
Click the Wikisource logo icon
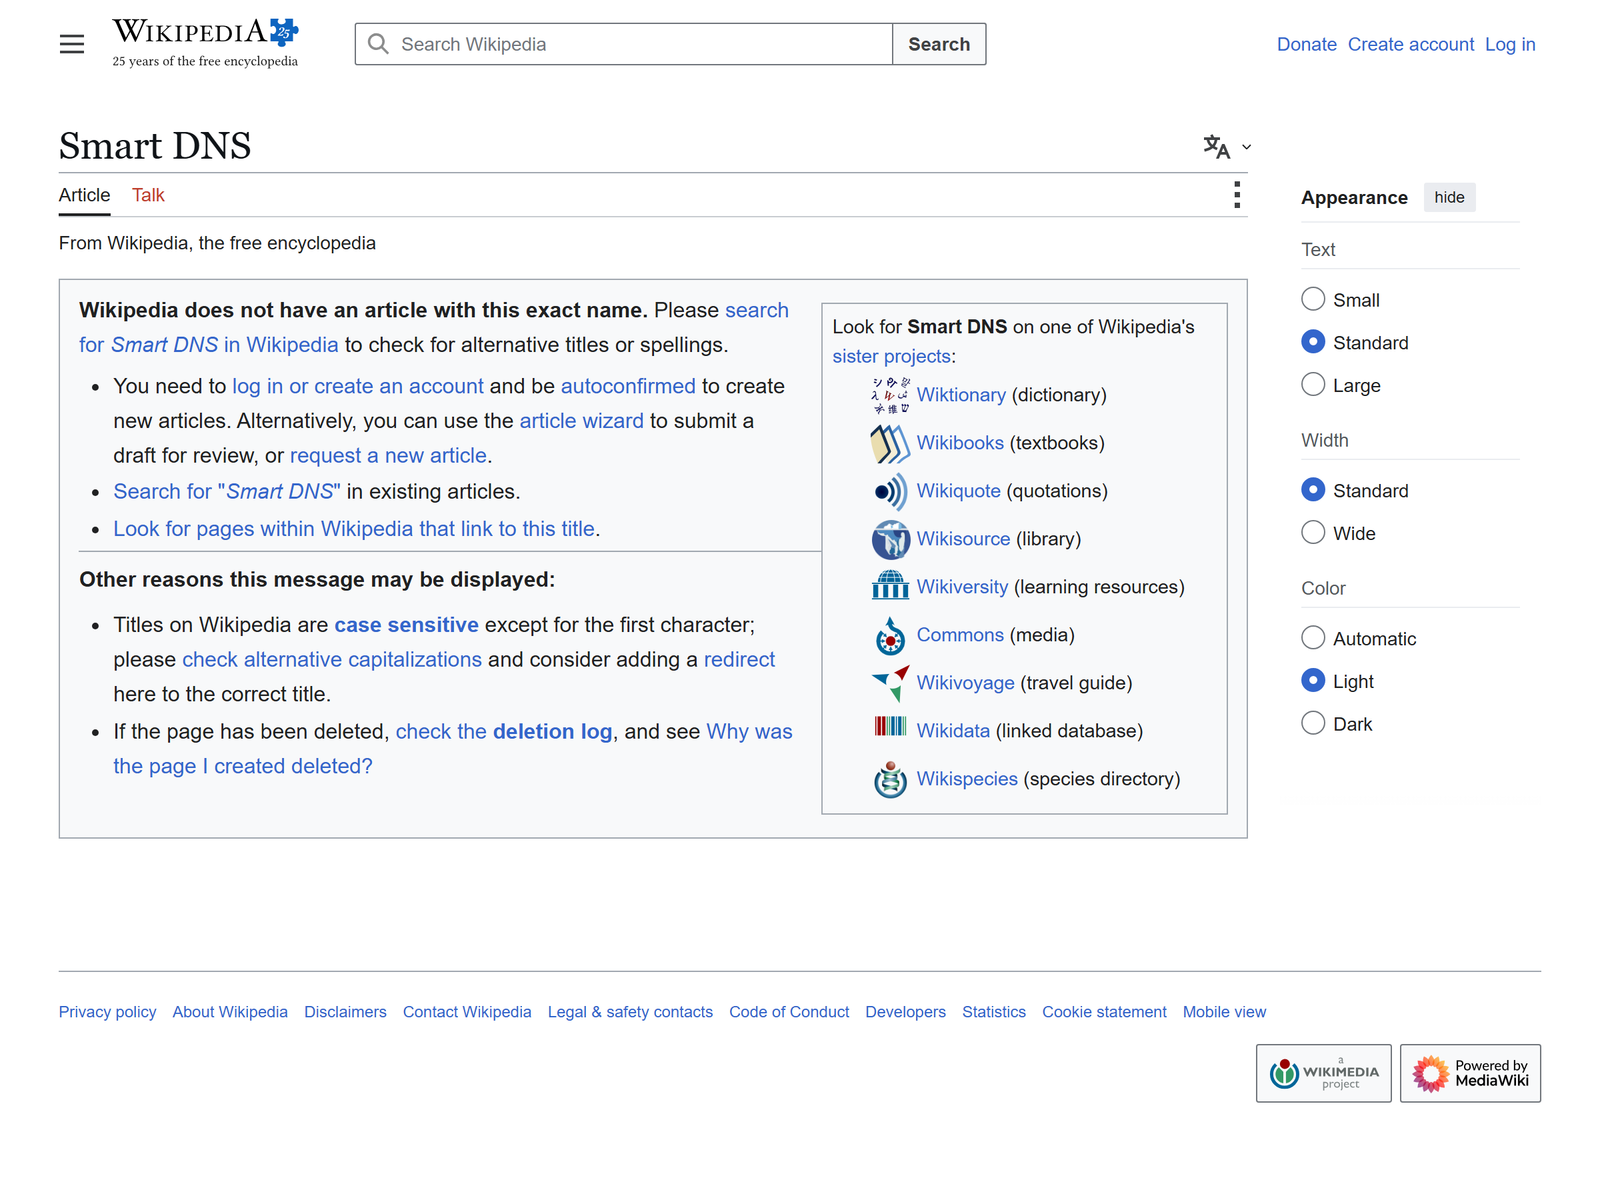(x=890, y=539)
